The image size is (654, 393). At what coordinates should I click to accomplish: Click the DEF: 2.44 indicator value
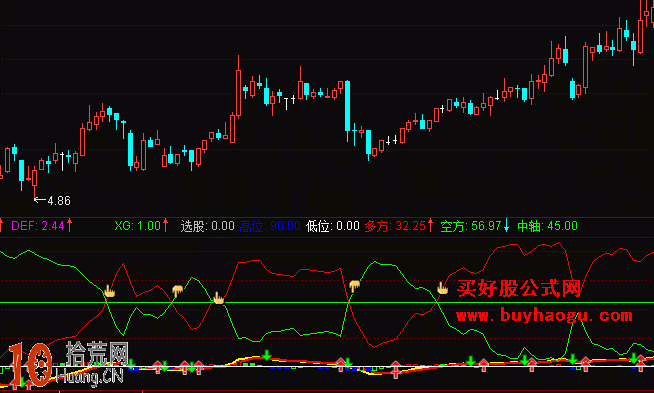pos(38,226)
